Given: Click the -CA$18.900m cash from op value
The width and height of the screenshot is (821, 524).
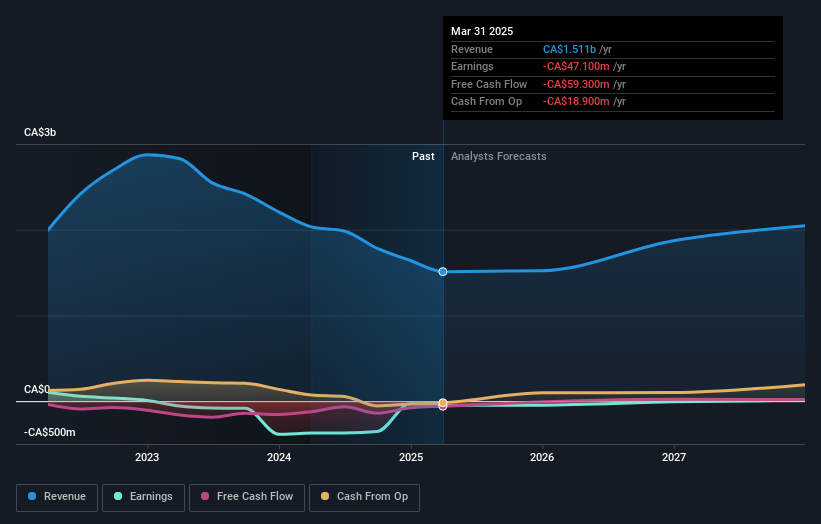Looking at the screenshot, I should tap(576, 102).
